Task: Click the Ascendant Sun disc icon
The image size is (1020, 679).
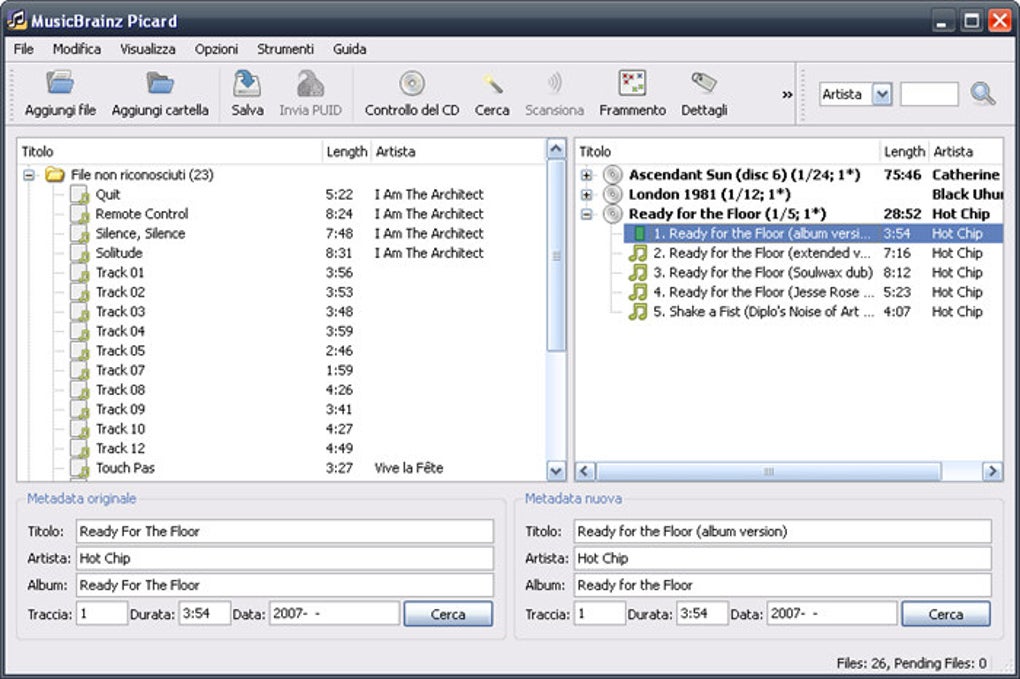Action: click(612, 174)
